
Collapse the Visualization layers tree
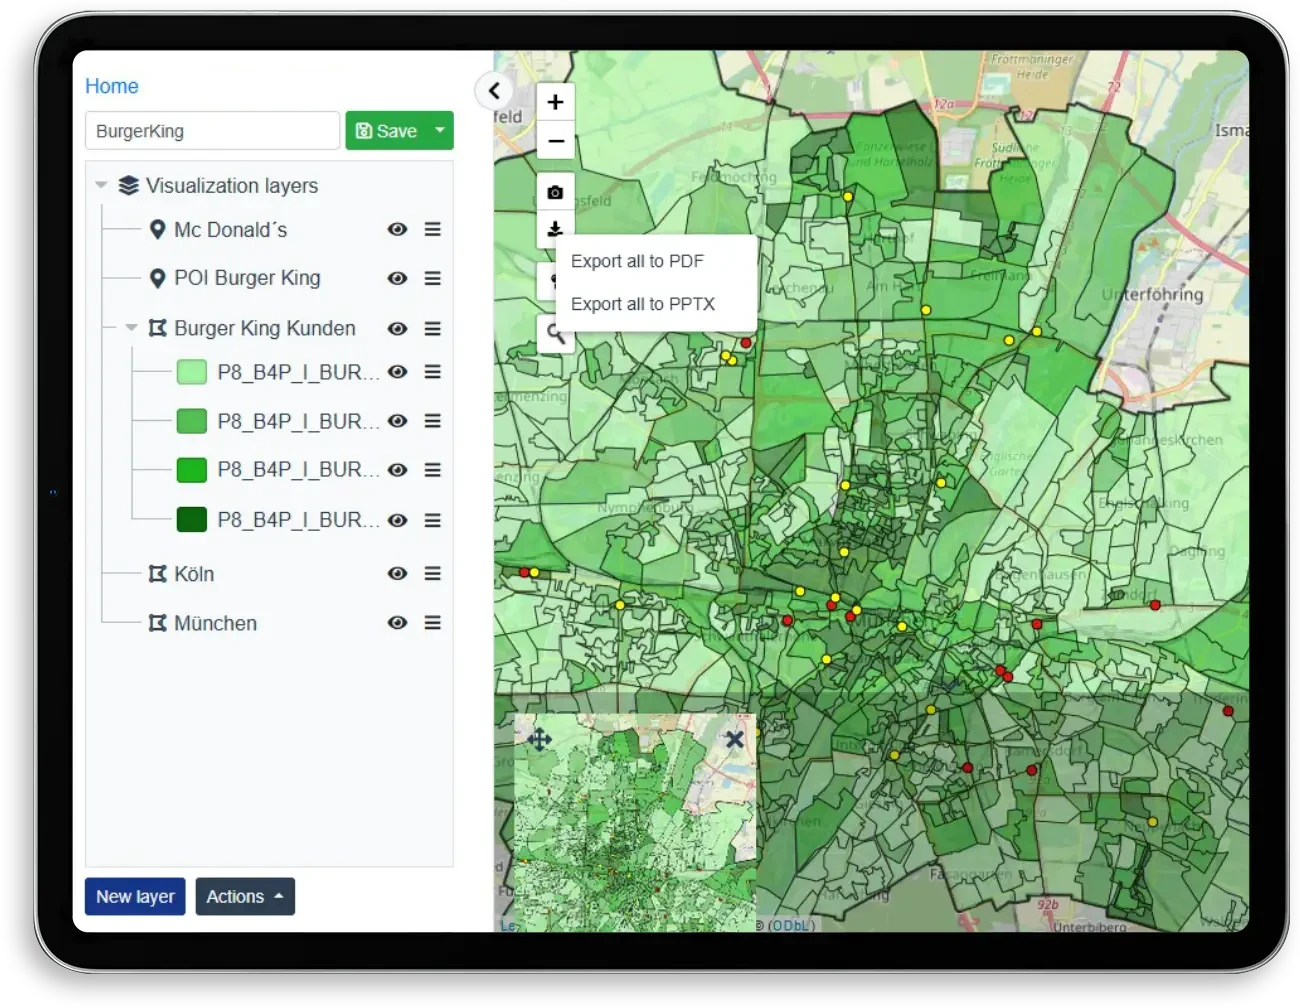point(101,185)
